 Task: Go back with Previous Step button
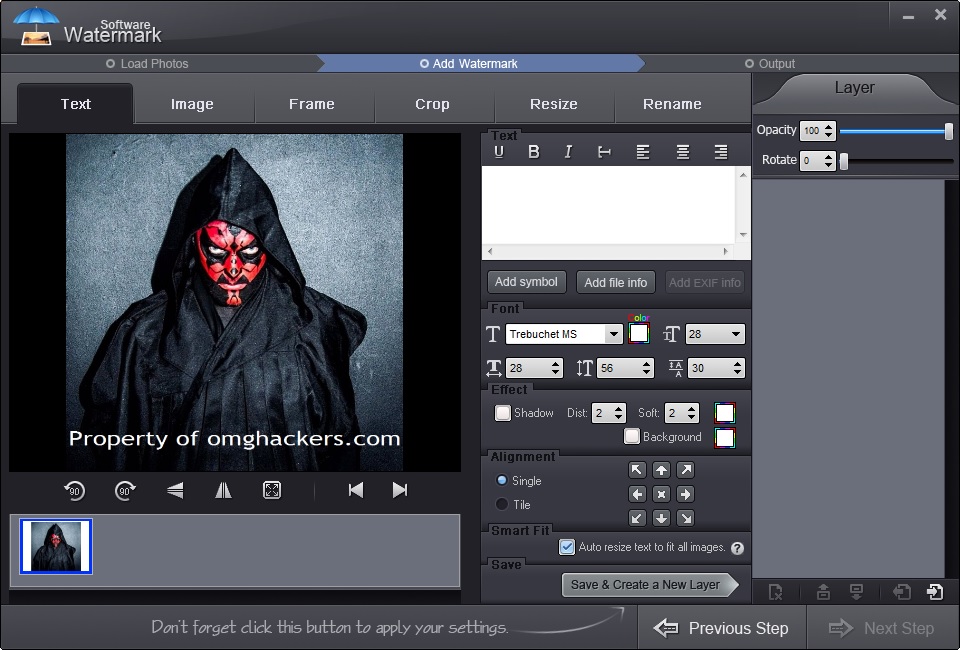pyautogui.click(x=721, y=628)
